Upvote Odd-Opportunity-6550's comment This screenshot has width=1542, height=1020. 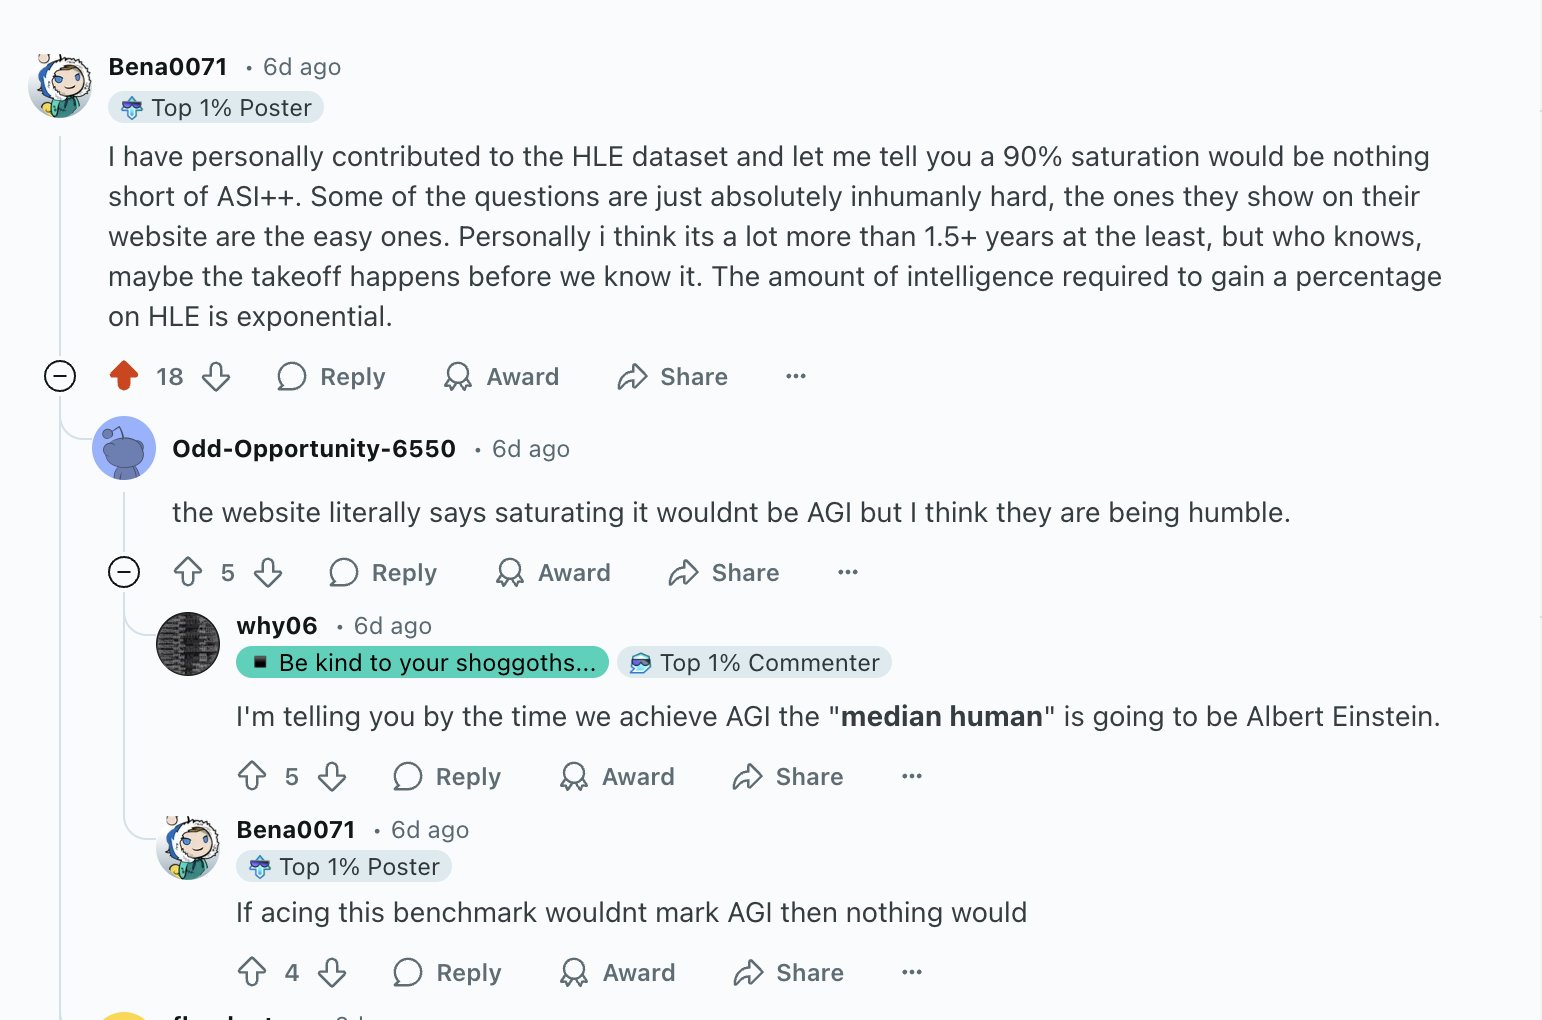click(188, 572)
